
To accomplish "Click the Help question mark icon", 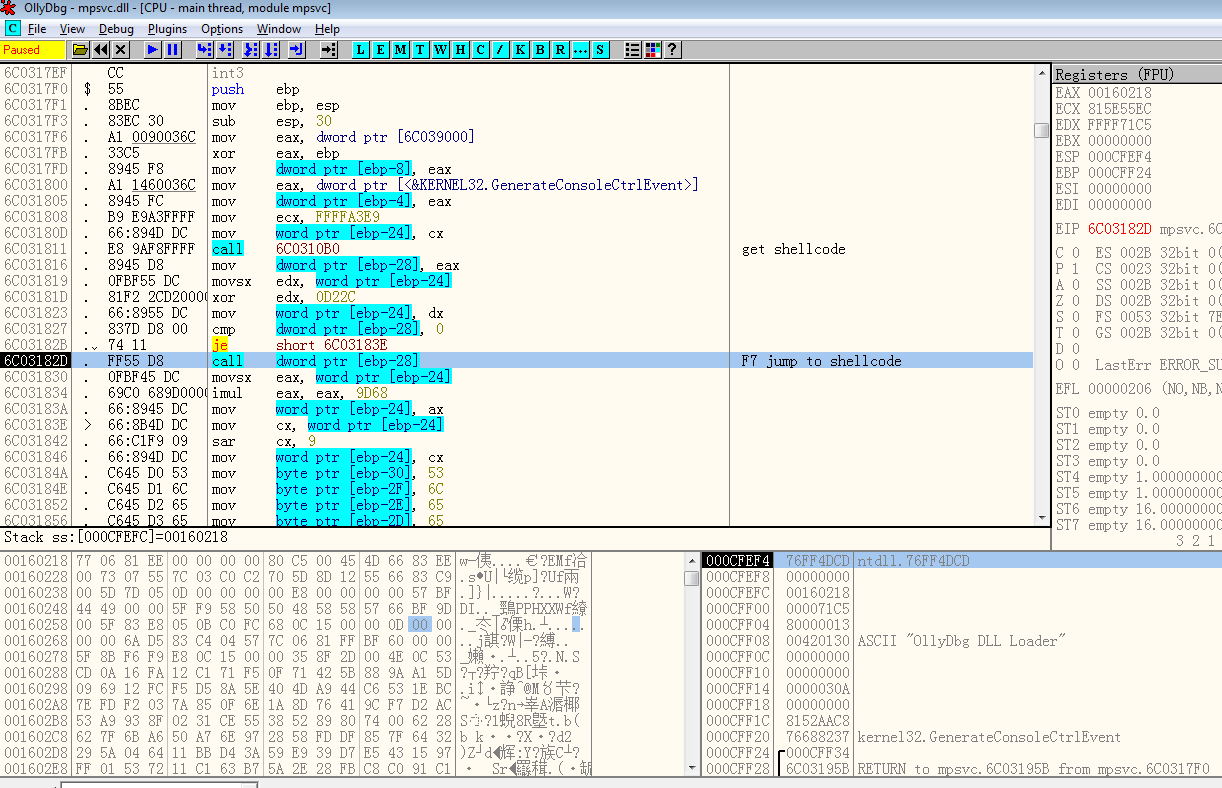I will (672, 49).
